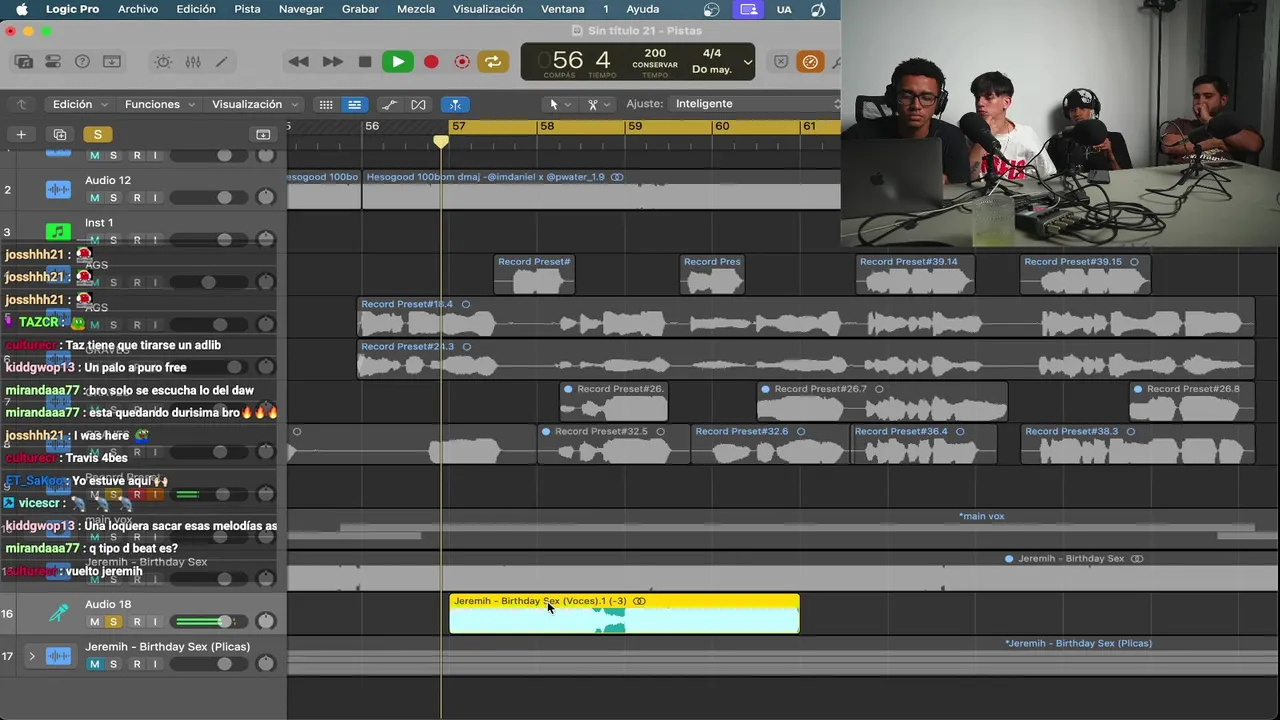The image size is (1280, 720).
Task: Solo the Audio 12 track
Action: click(x=113, y=198)
